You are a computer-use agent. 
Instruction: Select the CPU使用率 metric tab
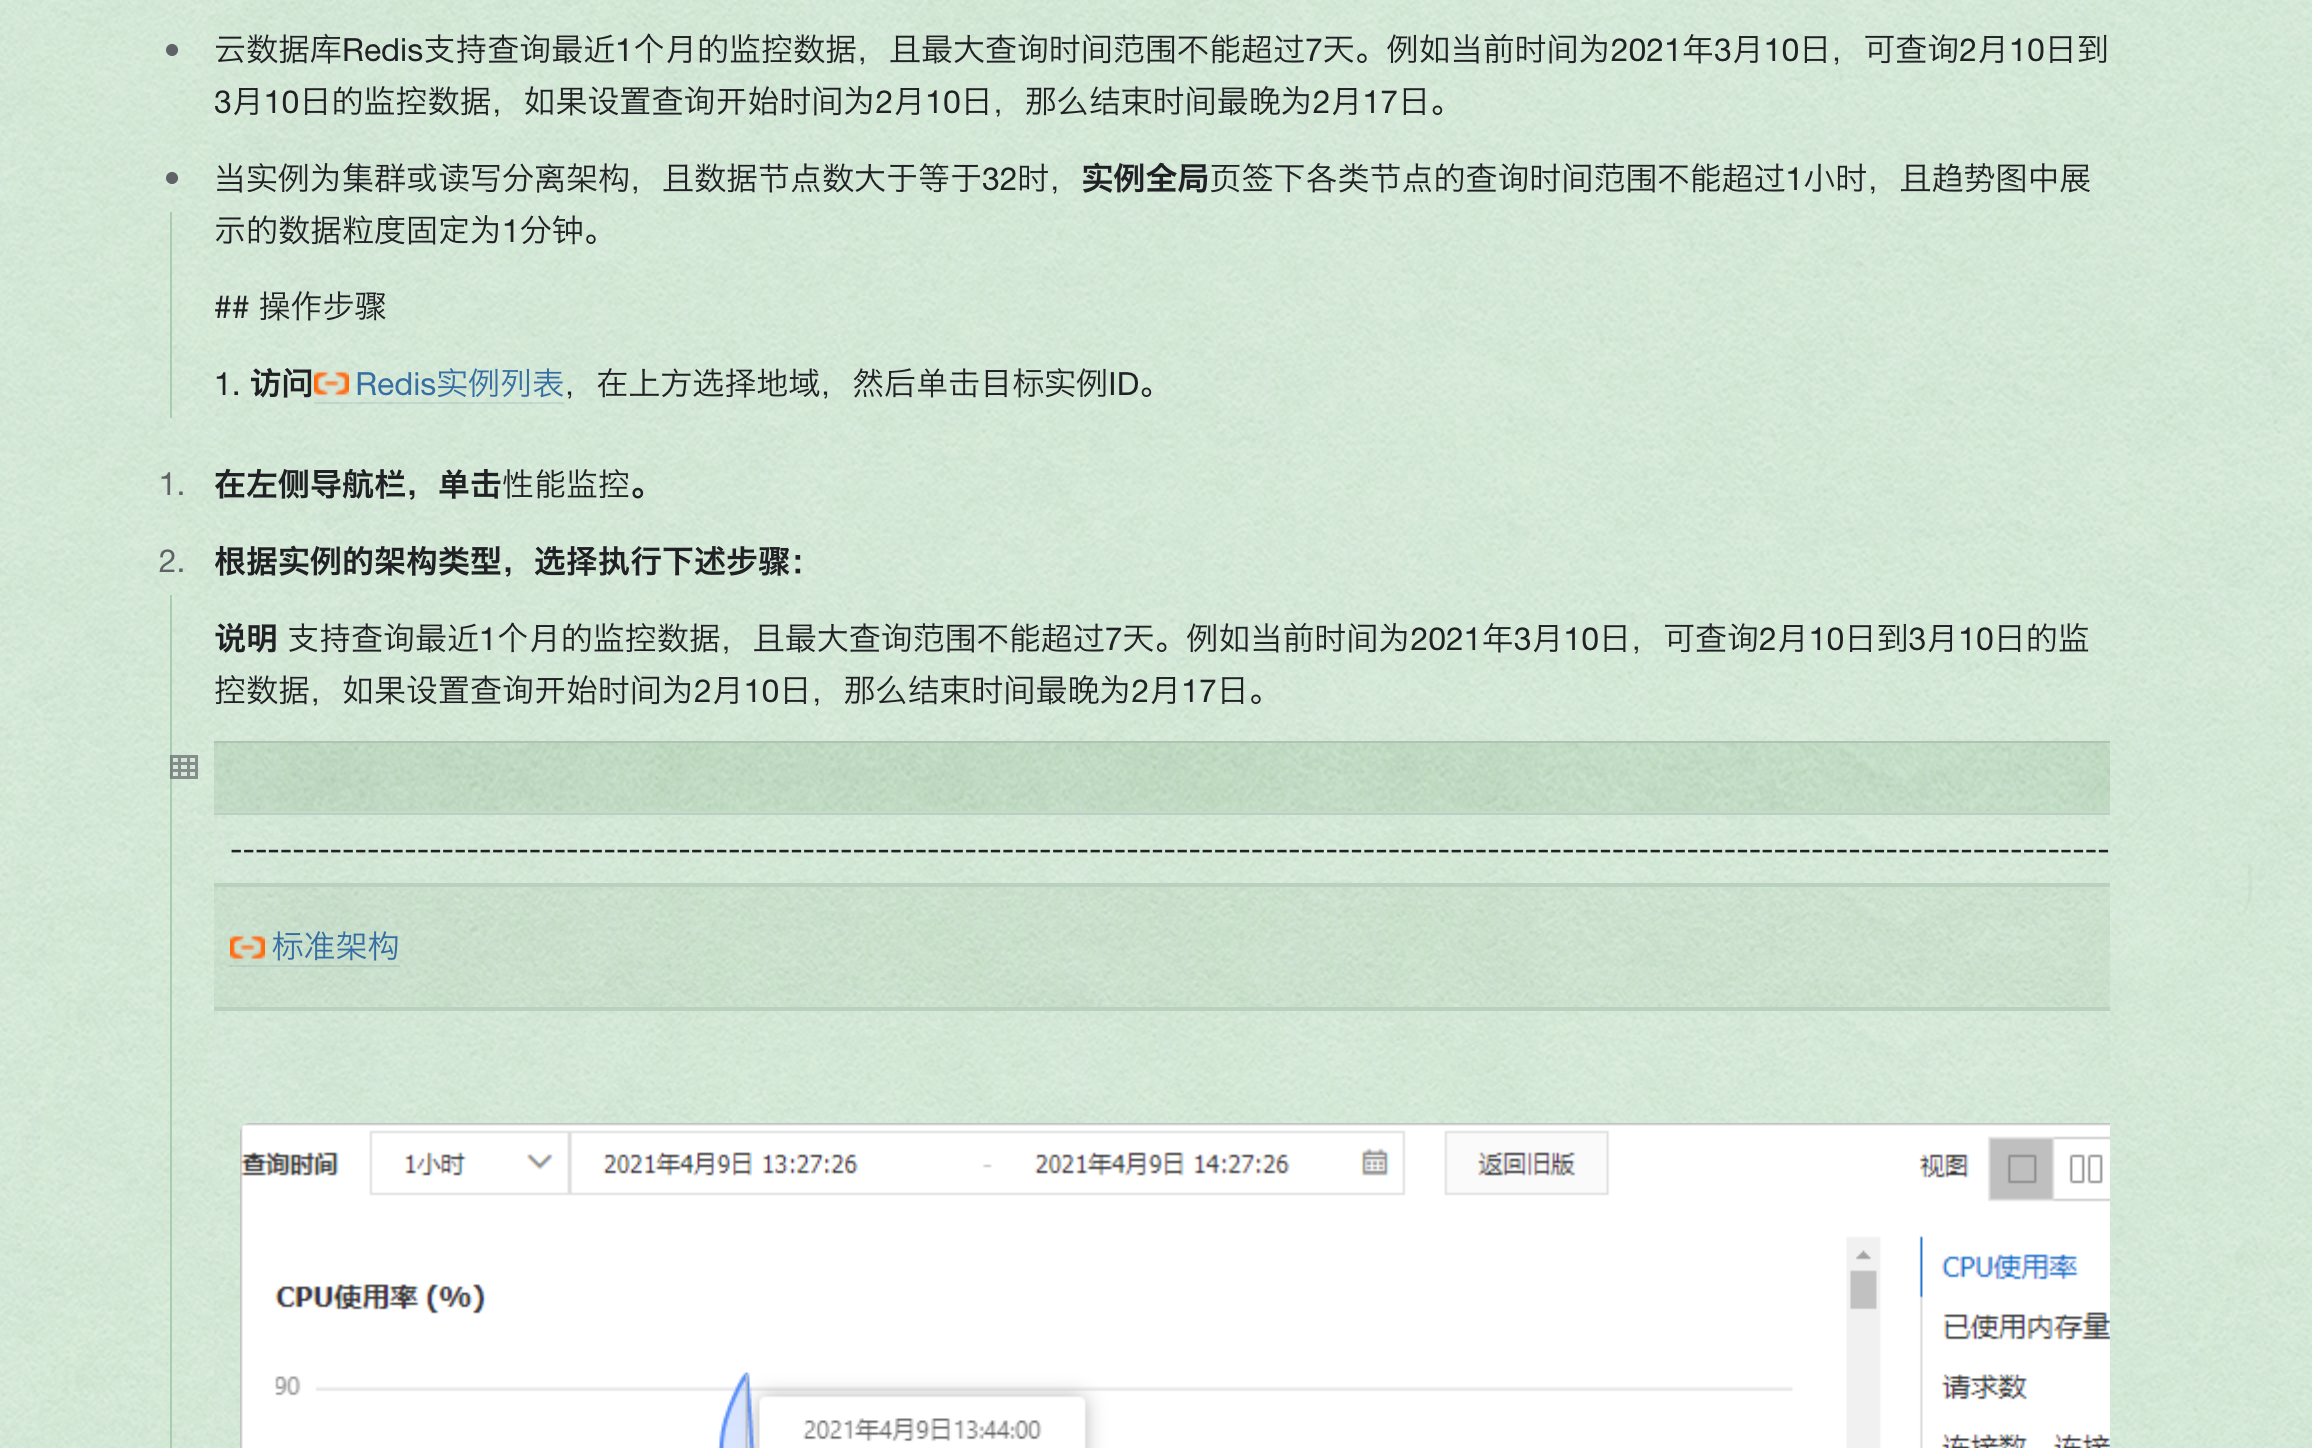[x=2009, y=1267]
